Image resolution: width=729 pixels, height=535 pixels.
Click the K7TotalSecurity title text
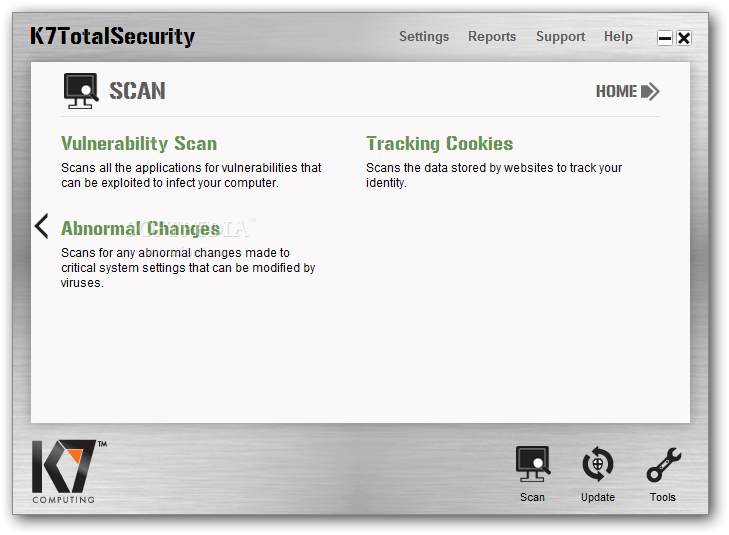(x=113, y=36)
